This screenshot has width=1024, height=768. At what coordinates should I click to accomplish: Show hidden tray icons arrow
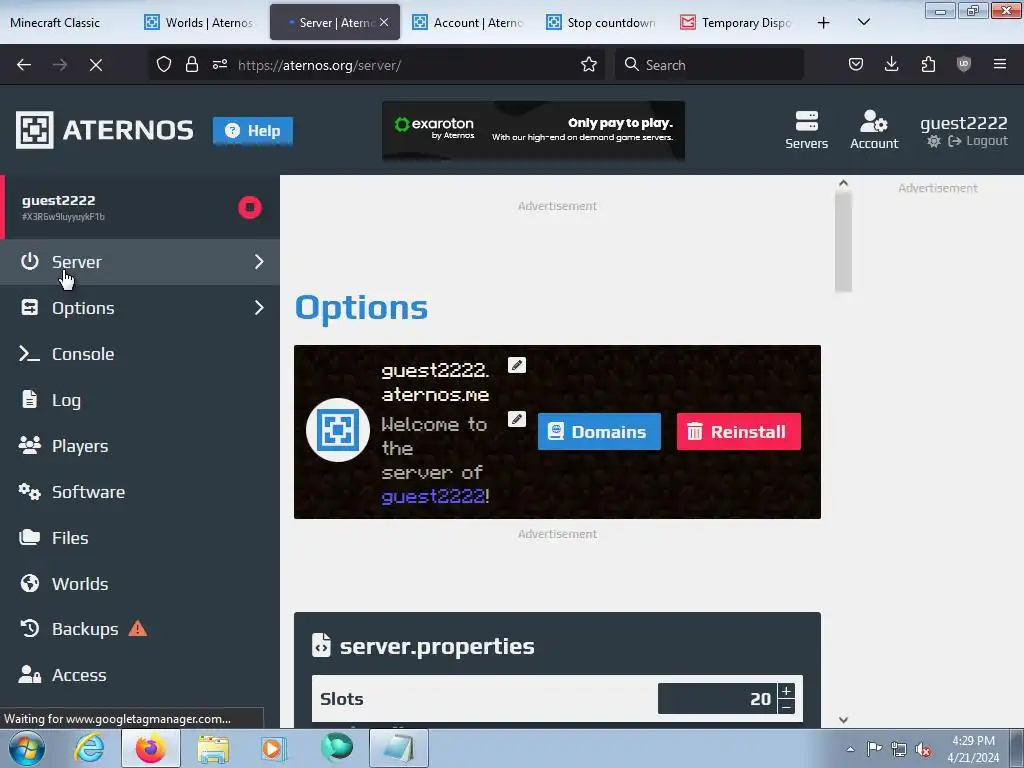pyautogui.click(x=850, y=750)
